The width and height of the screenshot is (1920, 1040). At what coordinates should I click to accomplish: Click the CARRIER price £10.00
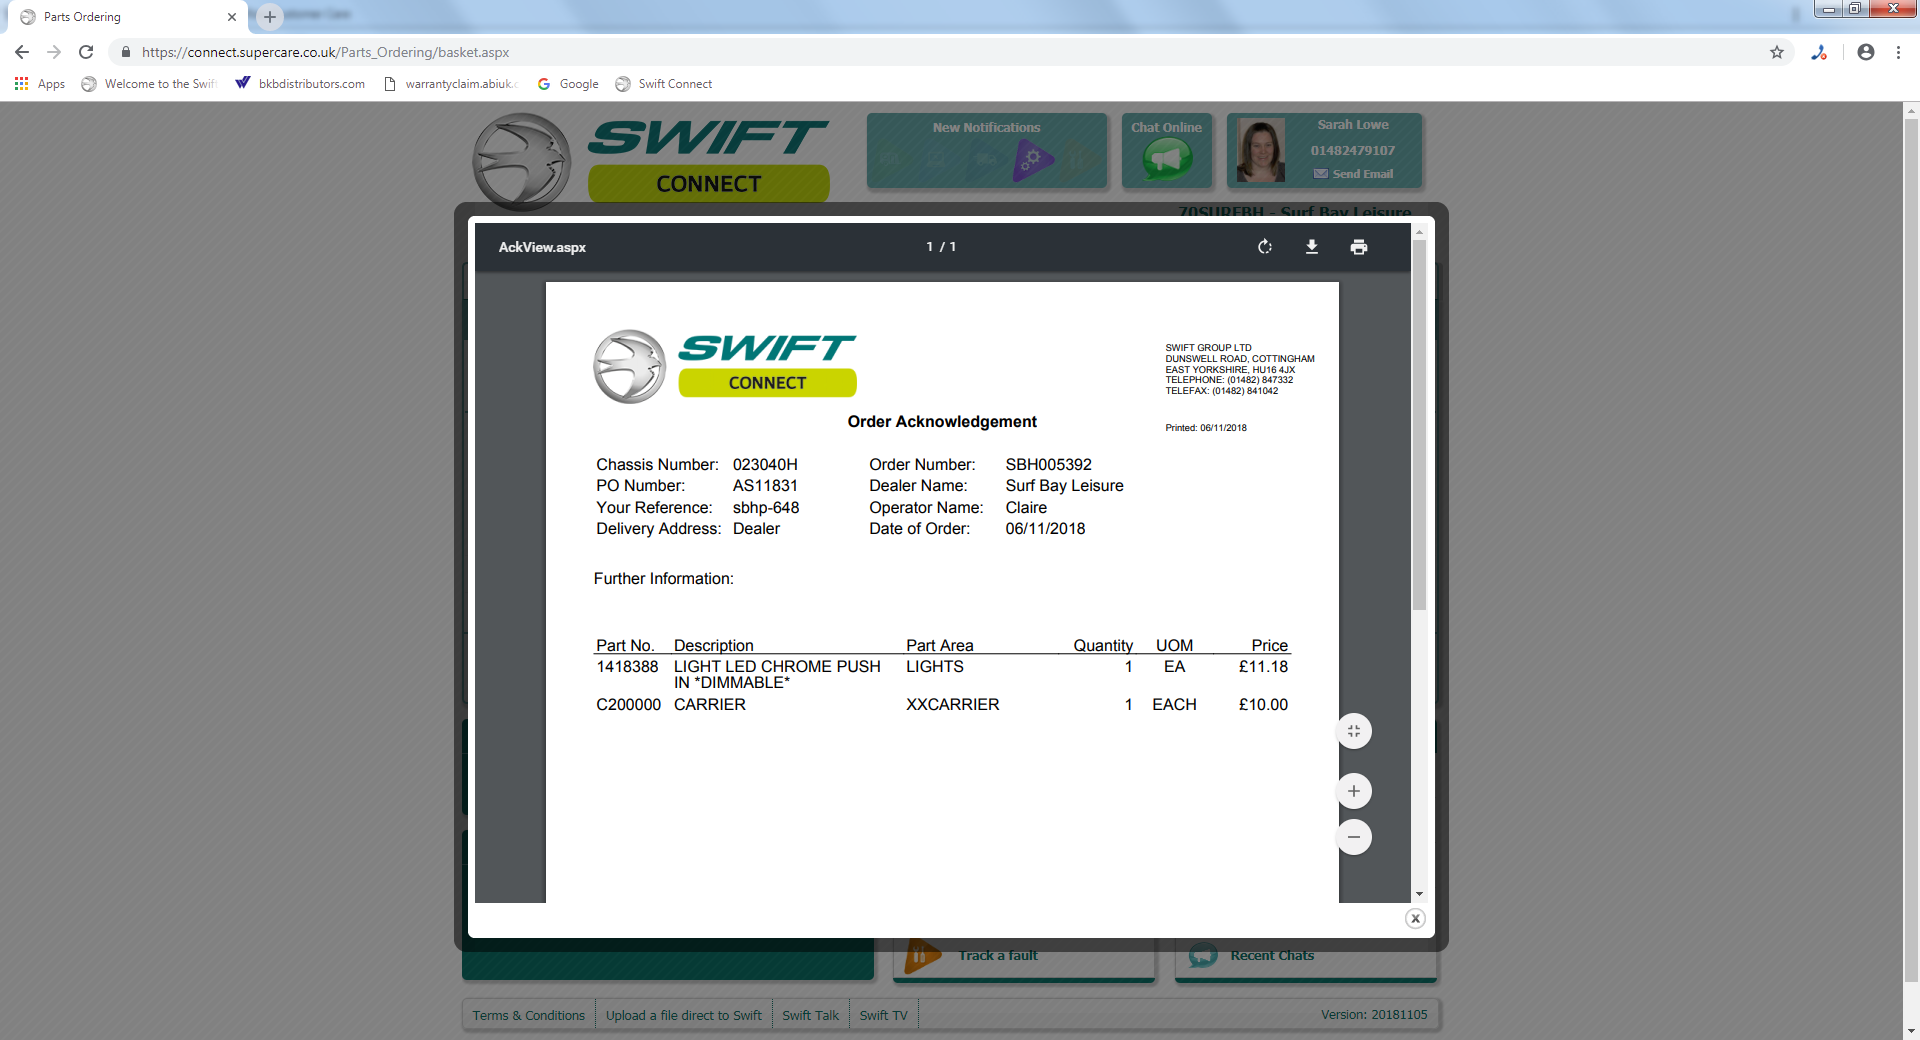coord(1263,705)
